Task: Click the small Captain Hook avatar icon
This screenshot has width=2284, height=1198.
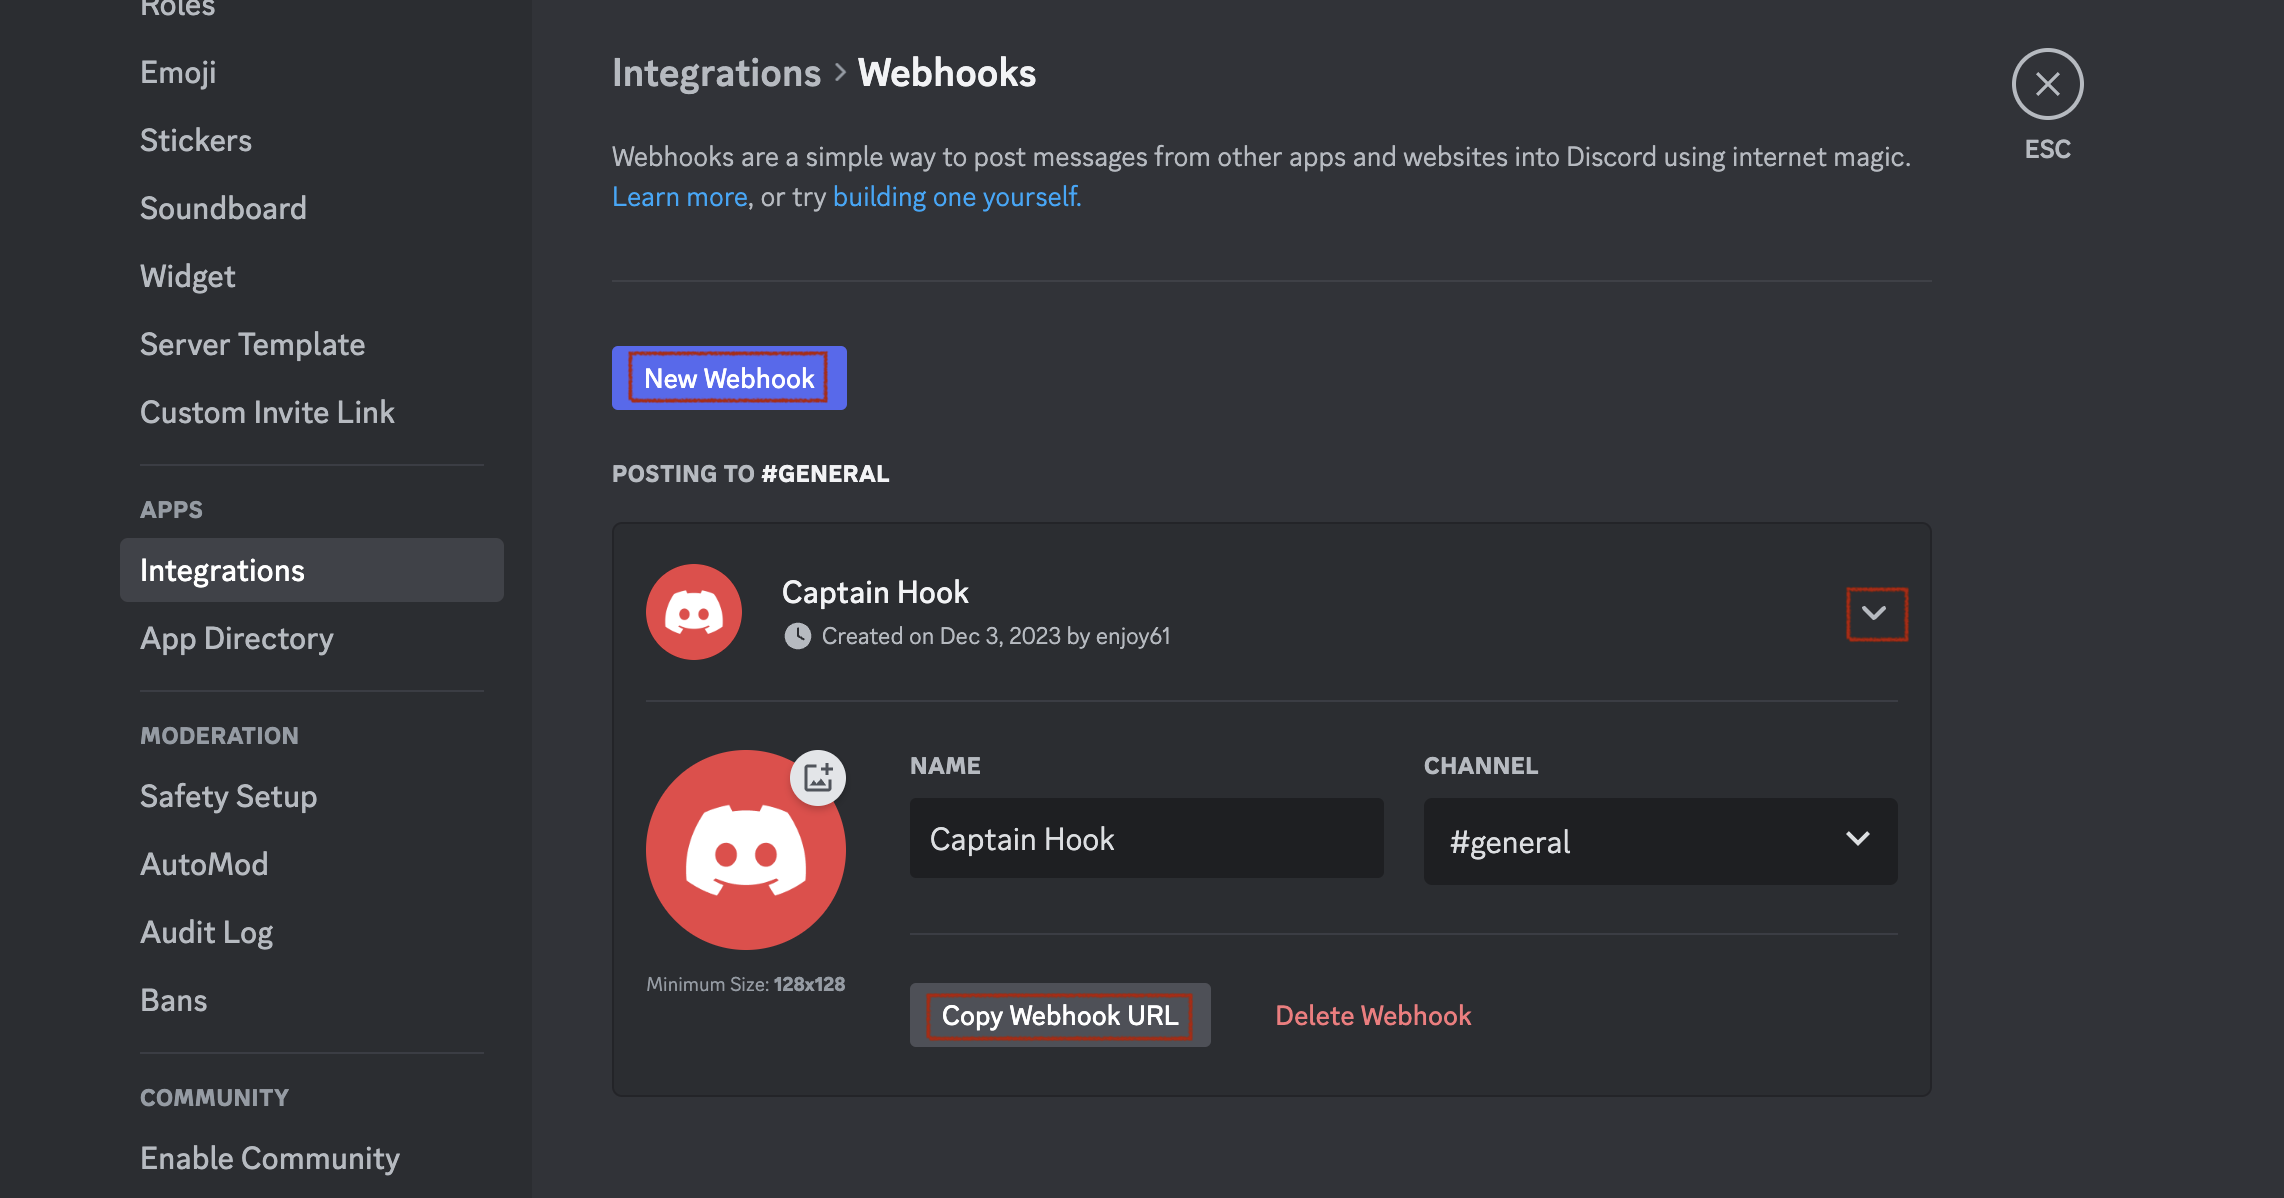Action: (694, 612)
